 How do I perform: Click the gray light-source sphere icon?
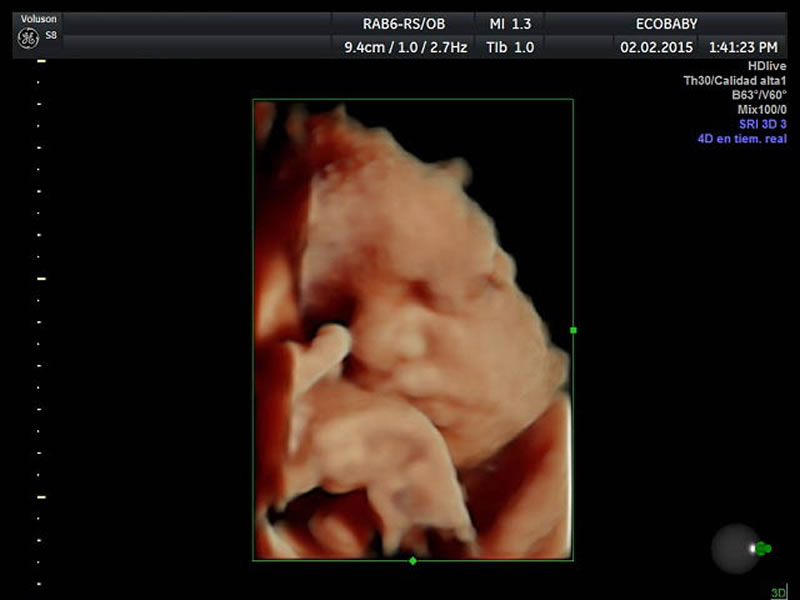click(734, 547)
